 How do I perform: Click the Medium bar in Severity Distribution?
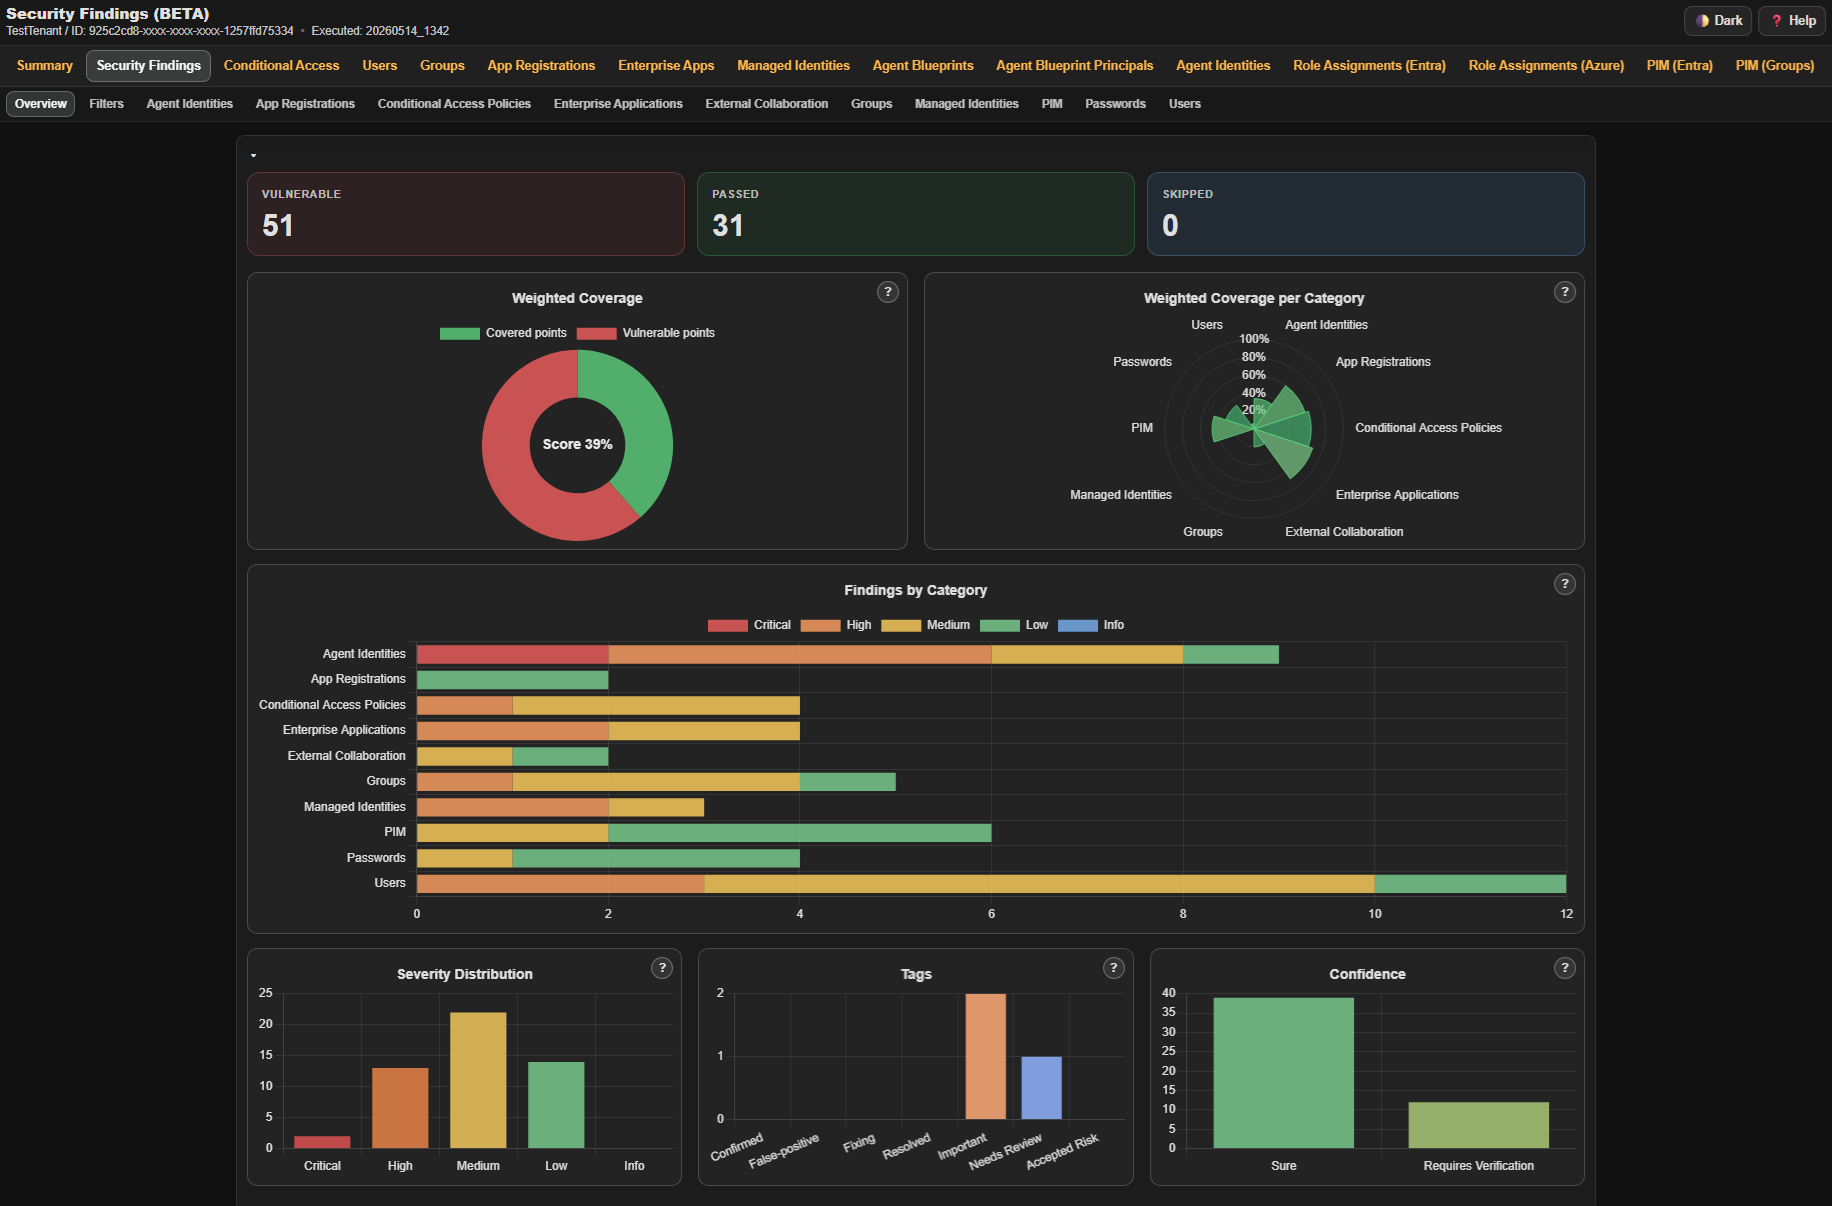coord(478,1080)
